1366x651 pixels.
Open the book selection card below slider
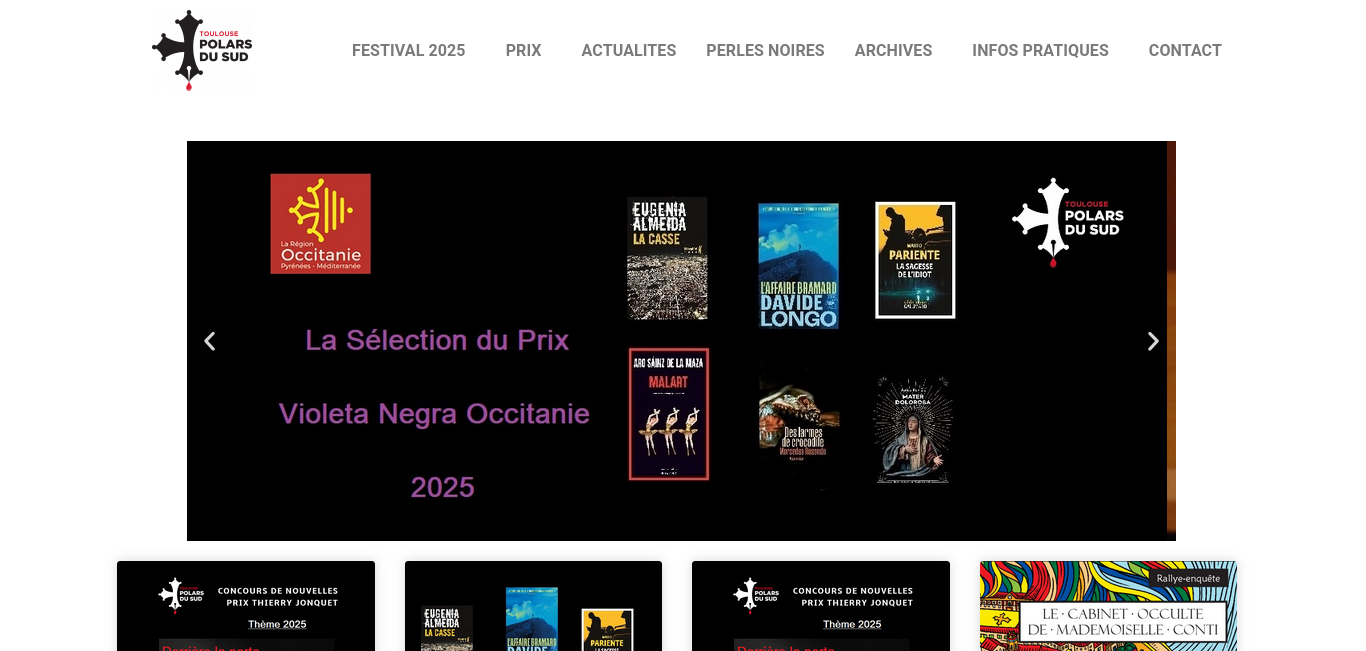[x=533, y=606]
